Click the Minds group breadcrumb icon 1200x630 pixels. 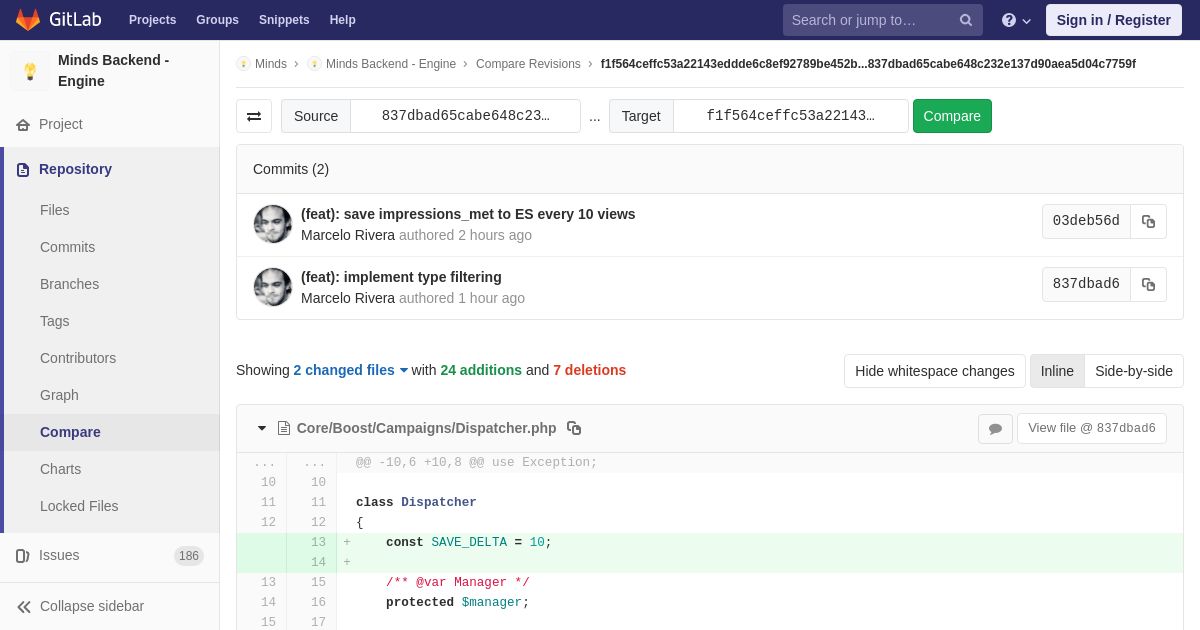coord(243,64)
